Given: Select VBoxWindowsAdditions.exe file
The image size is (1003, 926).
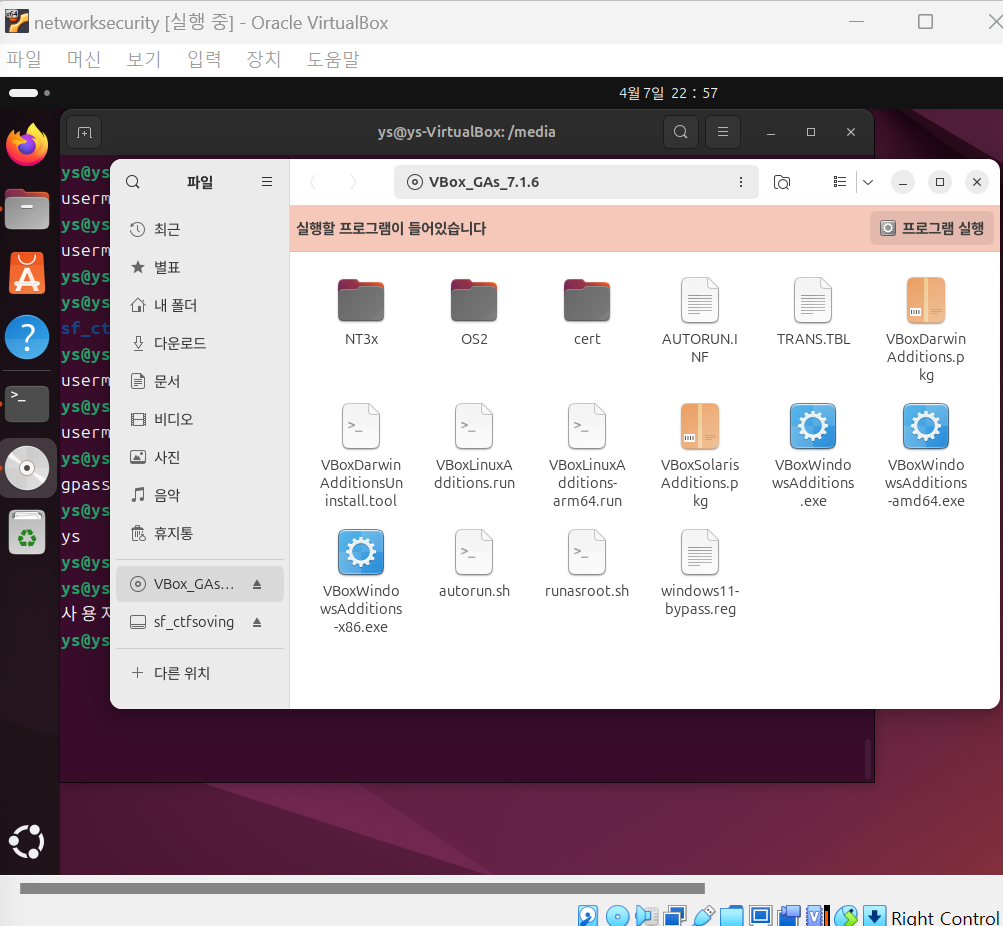Looking at the screenshot, I should click(x=813, y=455).
